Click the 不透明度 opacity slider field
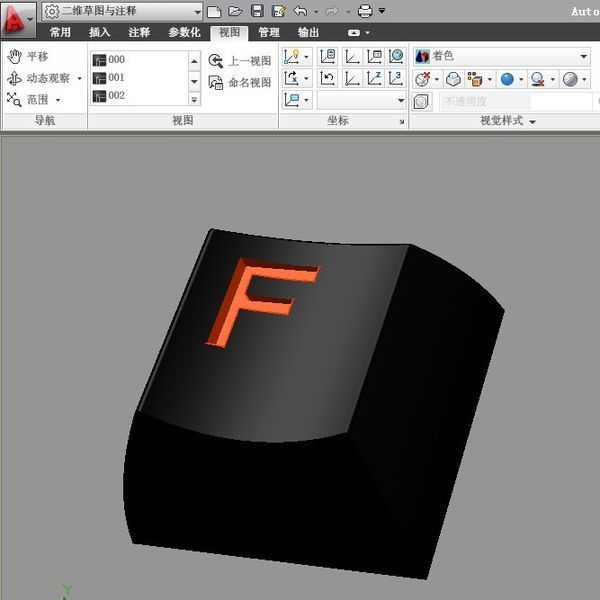Viewport: 600px width, 600px height. 484,101
